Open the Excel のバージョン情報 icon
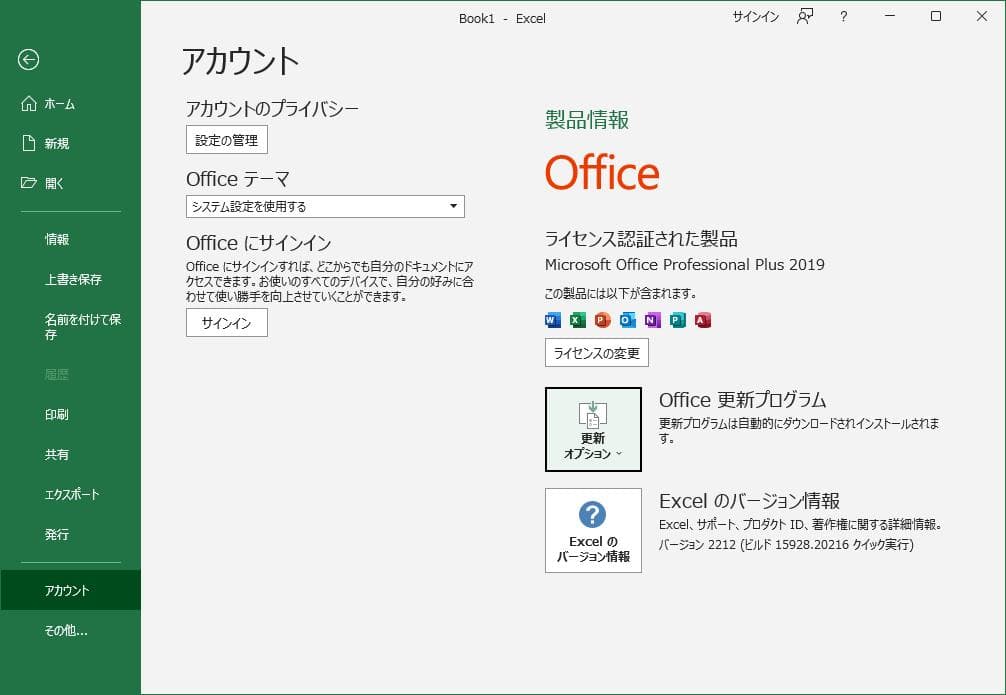The height and width of the screenshot is (695, 1006). point(592,530)
